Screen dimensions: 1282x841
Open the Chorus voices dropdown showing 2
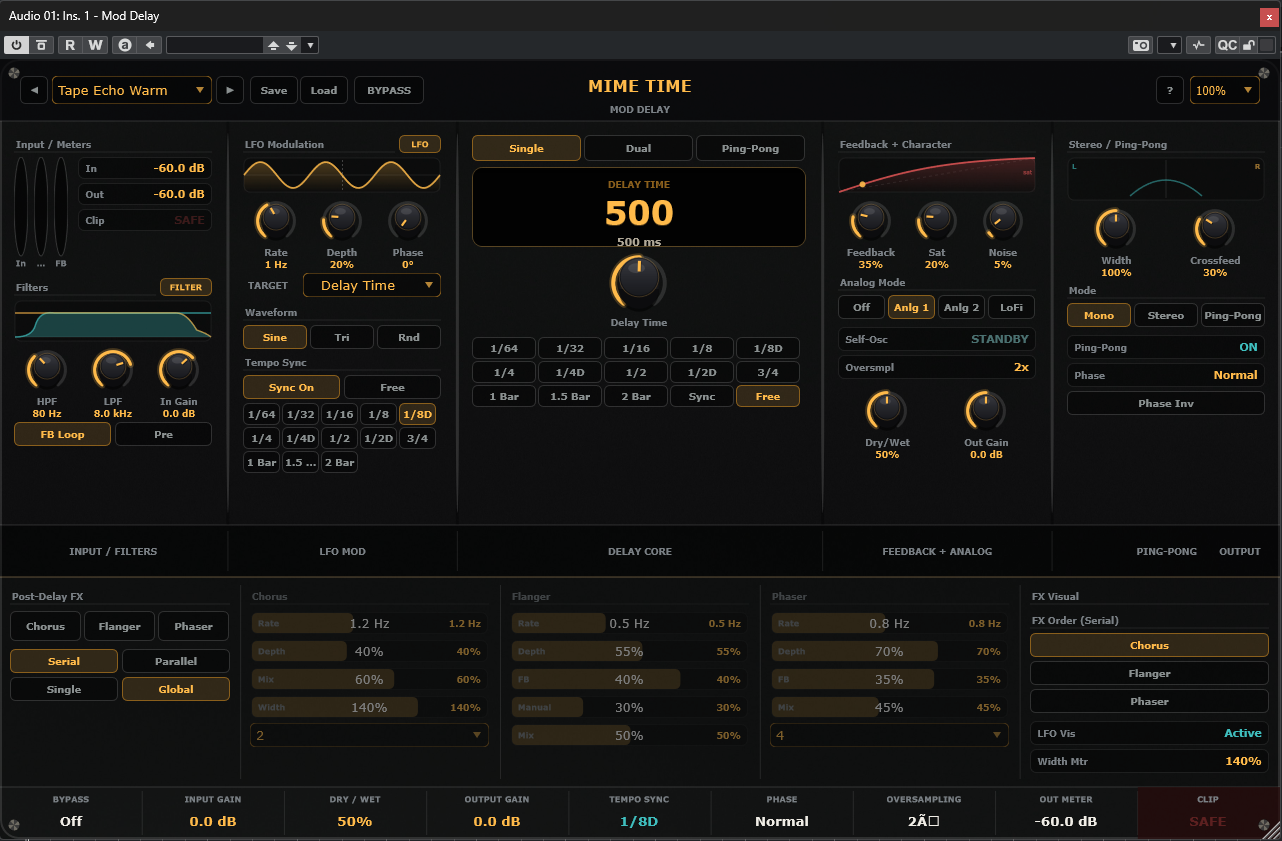click(370, 735)
